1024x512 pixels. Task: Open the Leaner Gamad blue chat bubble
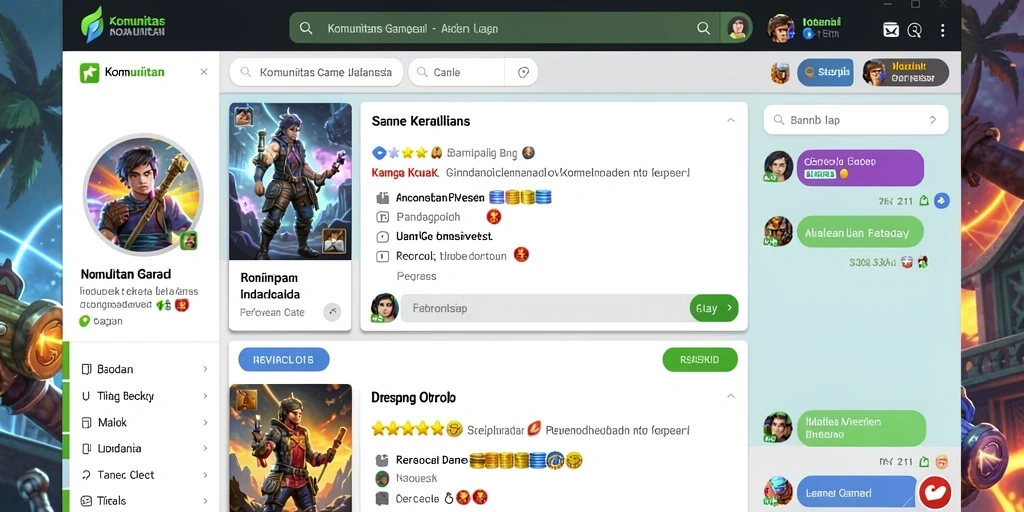point(857,492)
